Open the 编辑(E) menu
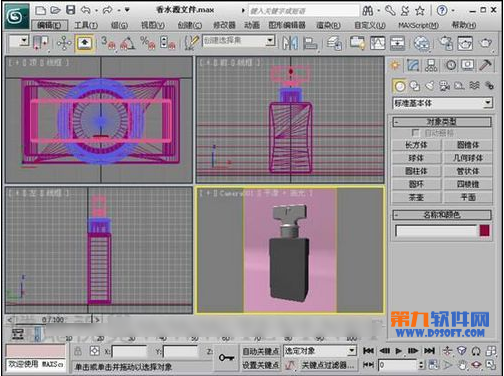504x376 pixels. pos(49,25)
